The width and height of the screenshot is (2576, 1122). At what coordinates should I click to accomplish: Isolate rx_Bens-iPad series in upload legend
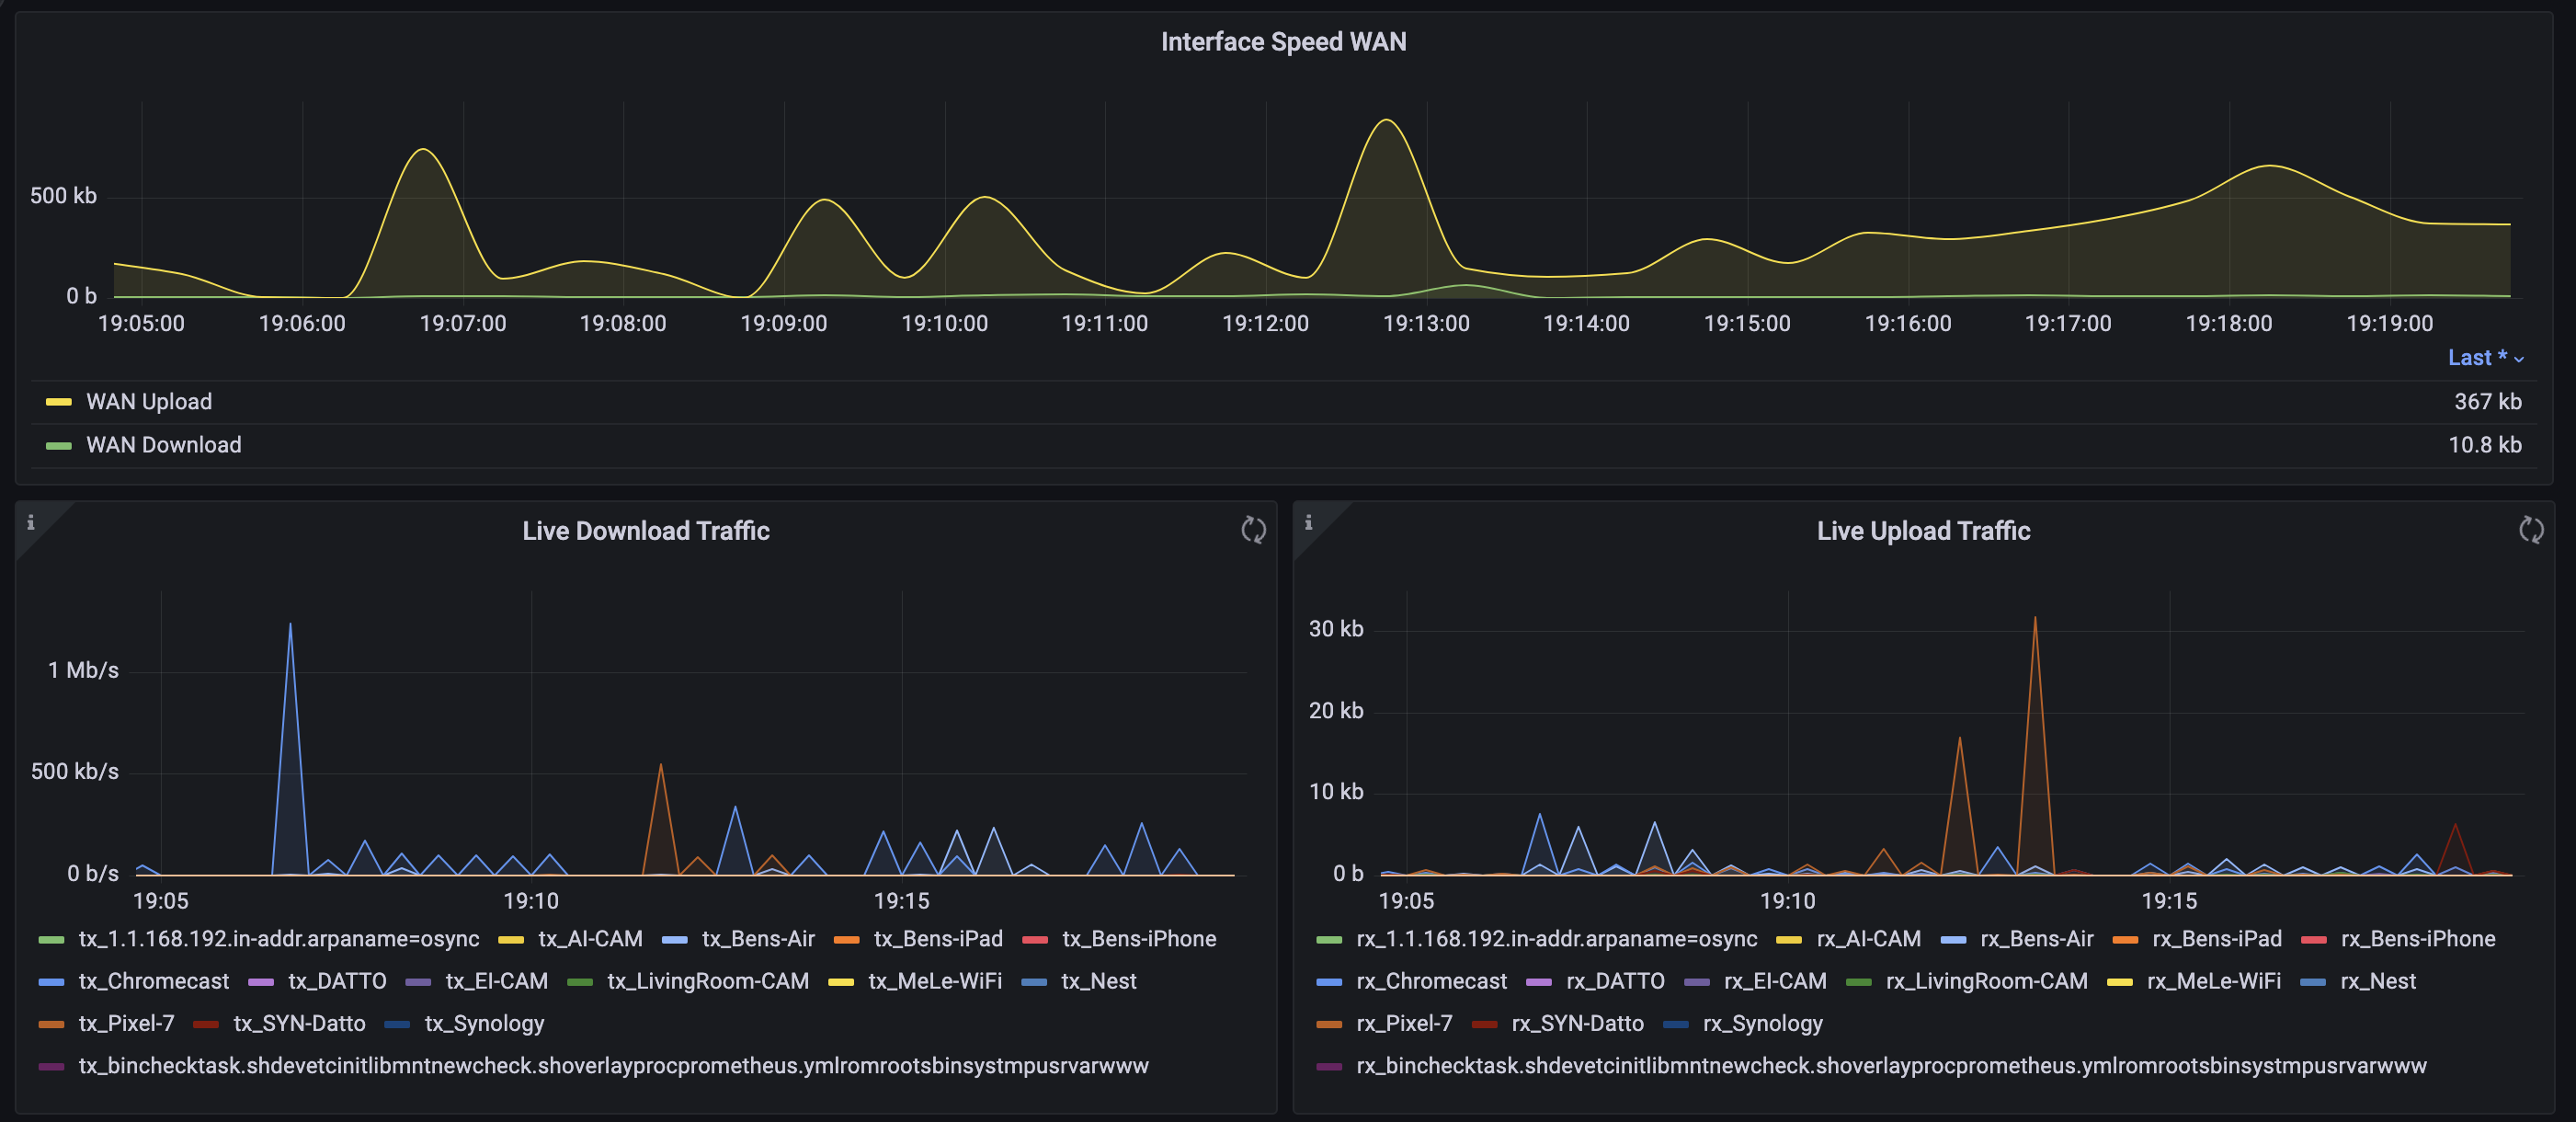[2217, 939]
